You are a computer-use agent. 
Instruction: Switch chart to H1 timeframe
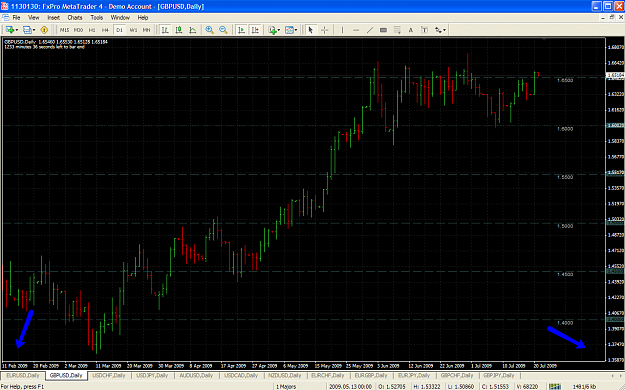point(92,30)
